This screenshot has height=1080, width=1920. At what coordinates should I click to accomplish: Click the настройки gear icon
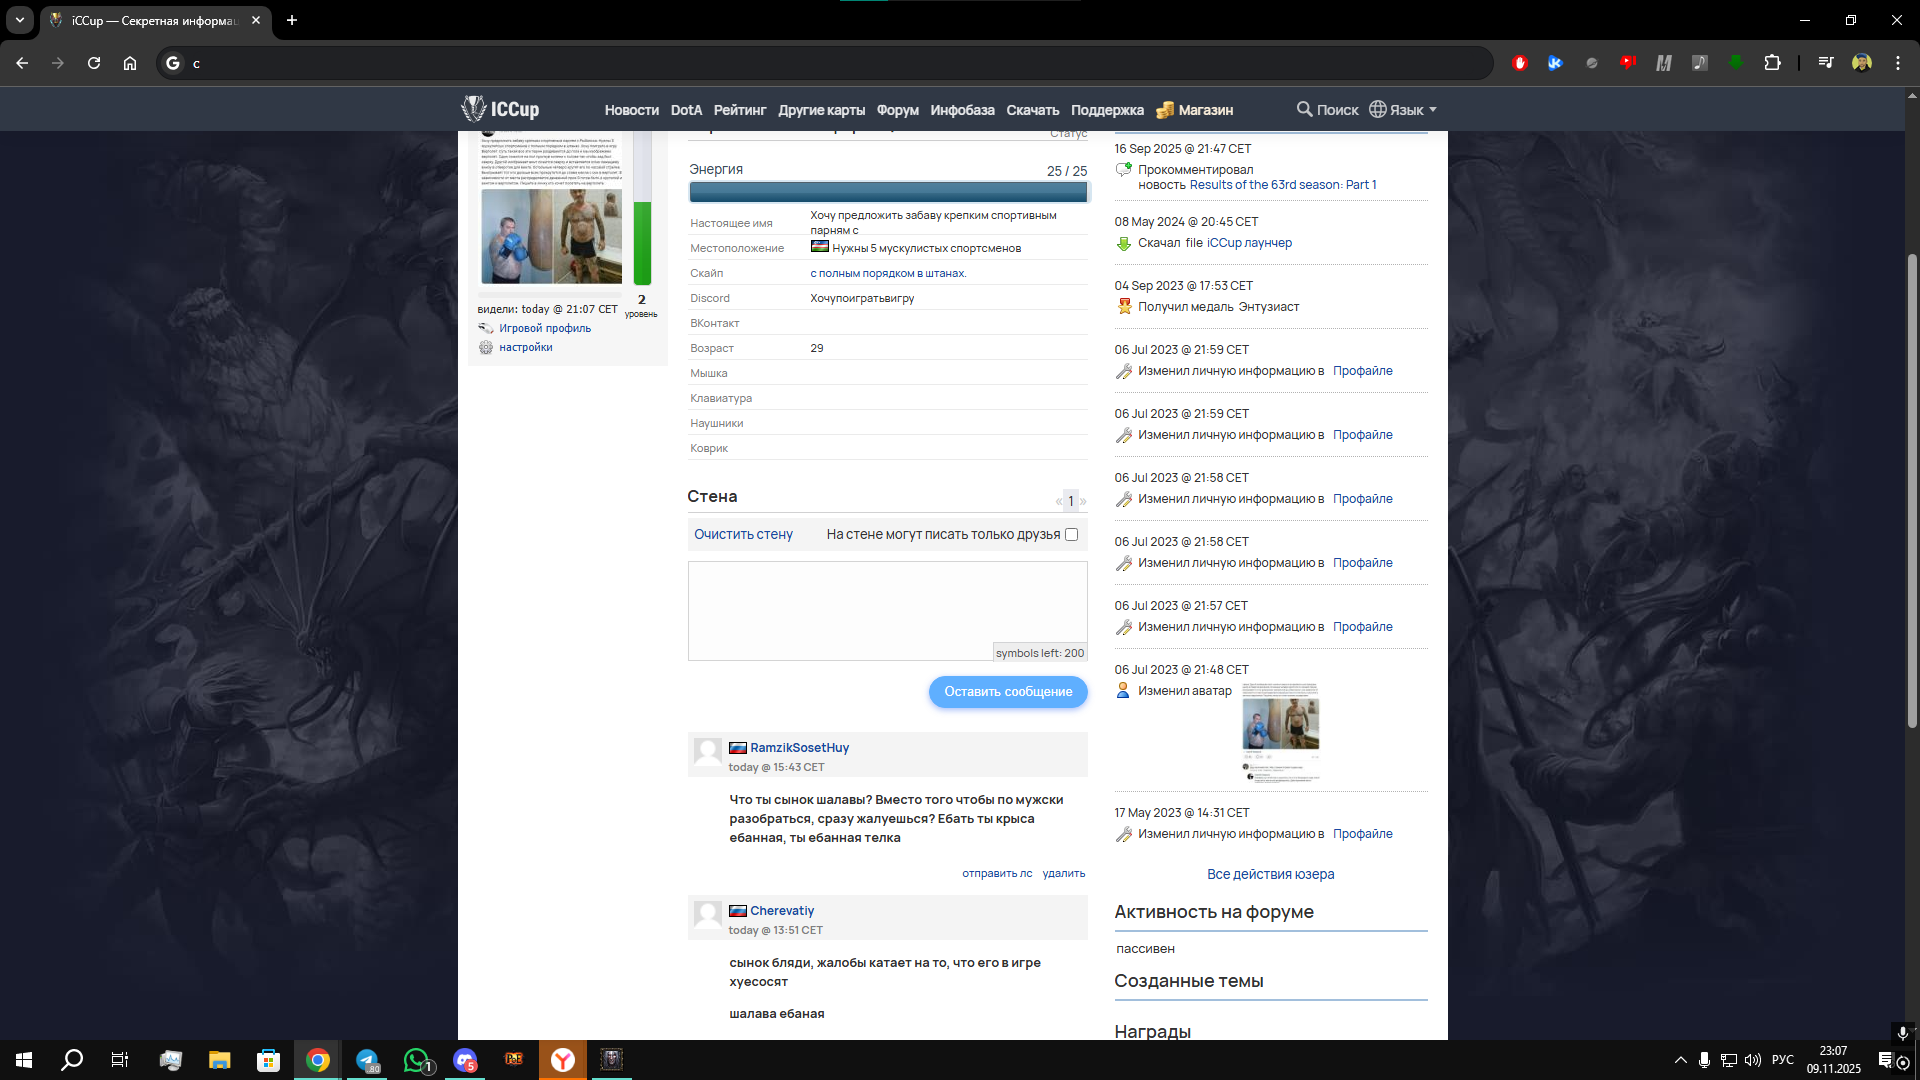486,347
